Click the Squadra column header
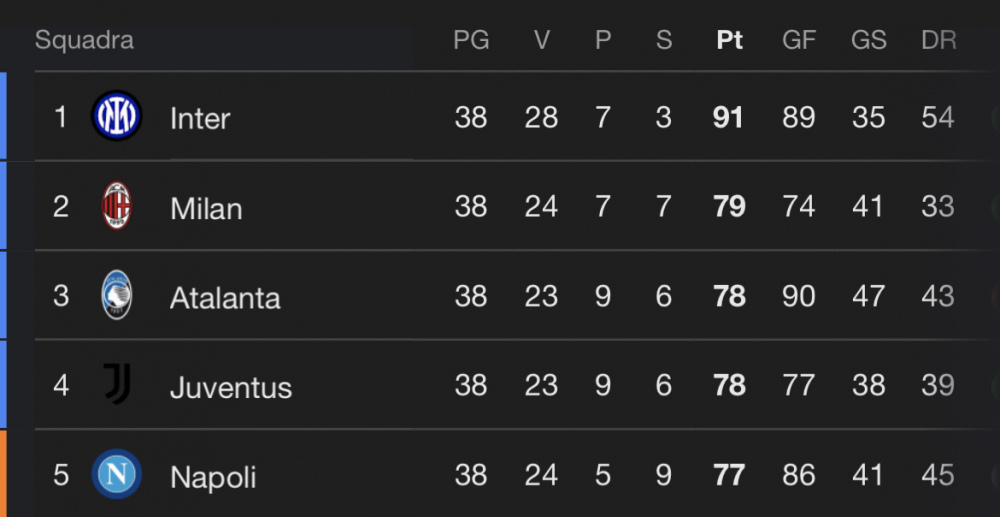 click(x=84, y=40)
